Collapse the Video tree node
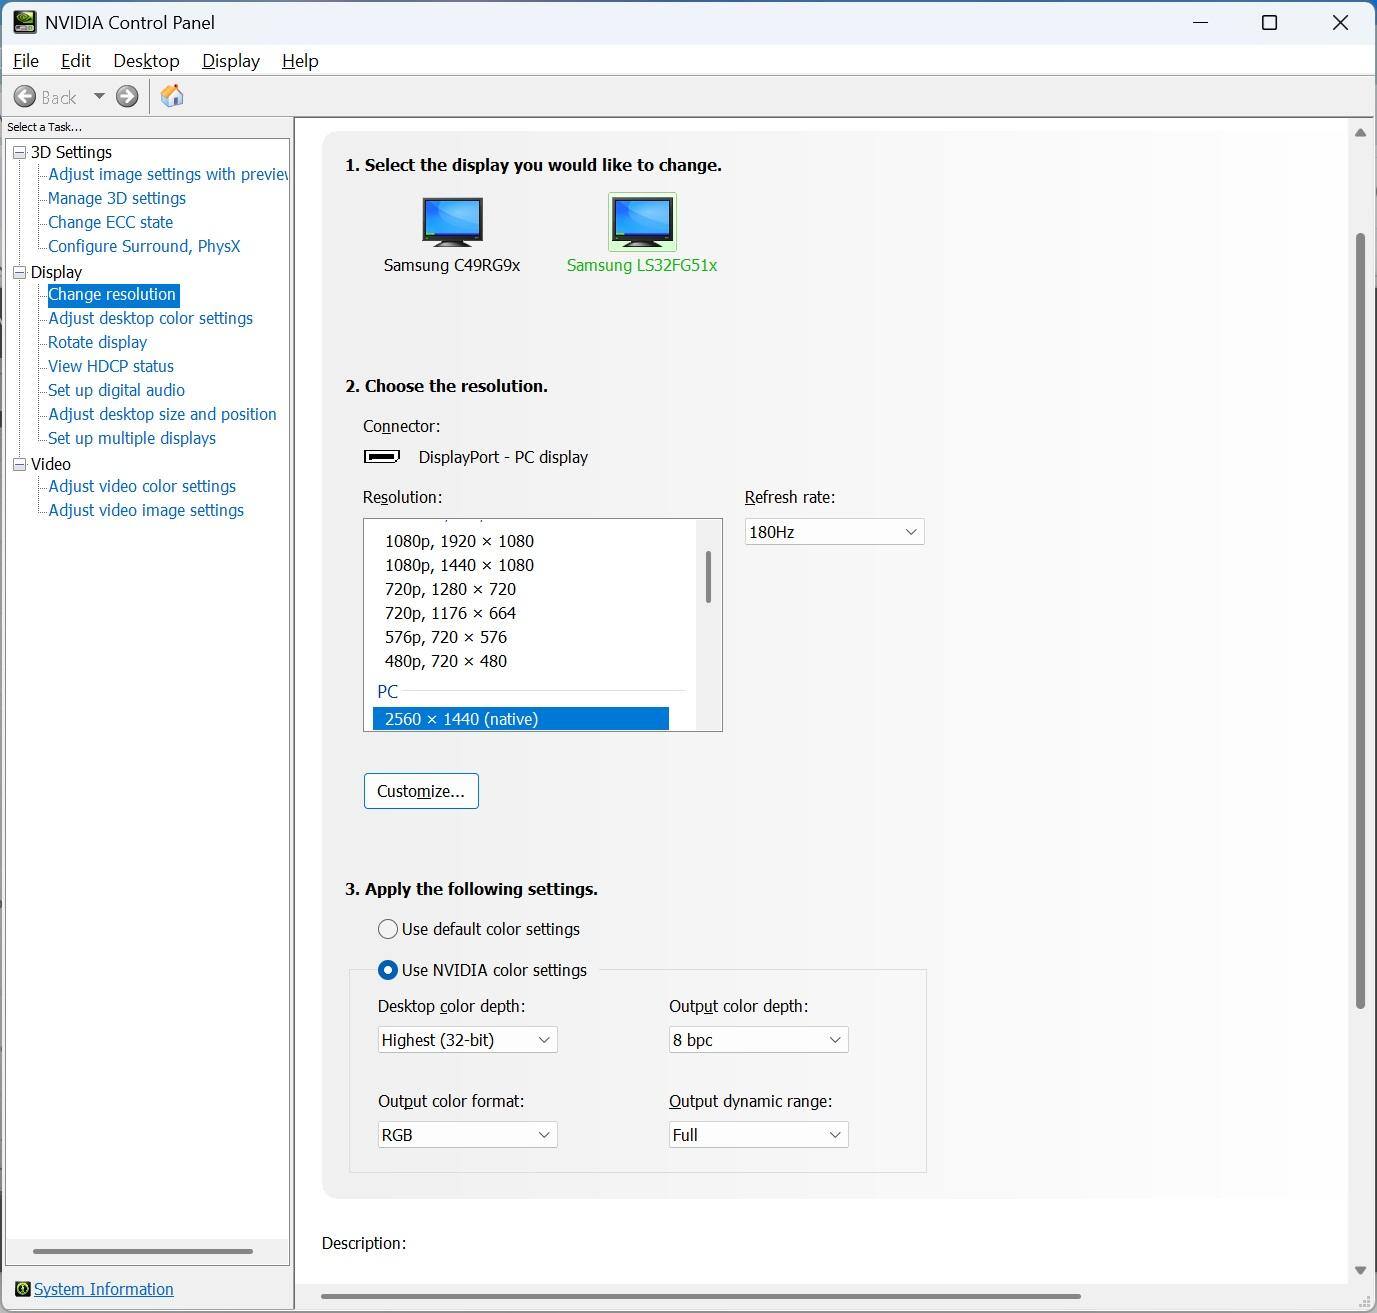This screenshot has height=1313, width=1377. coord(19,464)
